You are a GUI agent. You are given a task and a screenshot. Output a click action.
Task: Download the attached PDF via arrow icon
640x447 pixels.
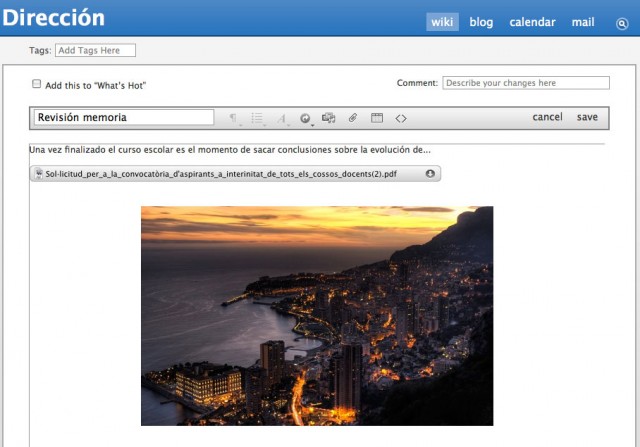pos(430,173)
